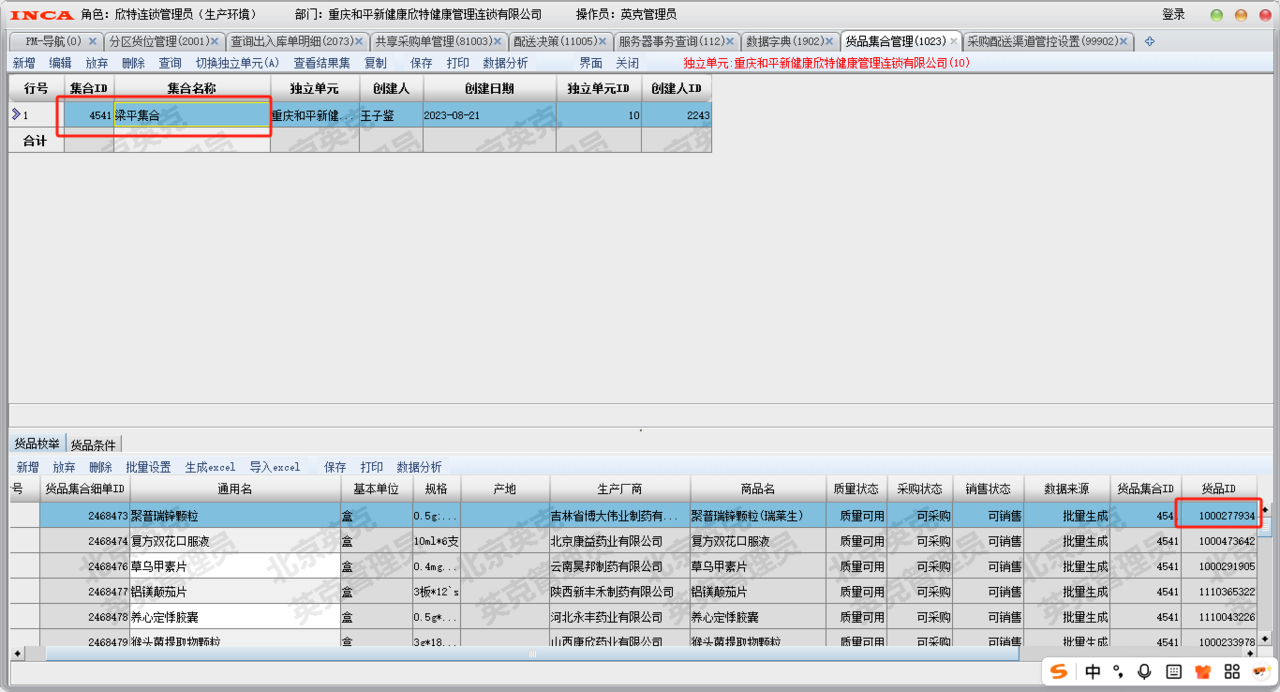Click the 王子鉴 creator cell
This screenshot has width=1280, height=692.
[x=391, y=115]
